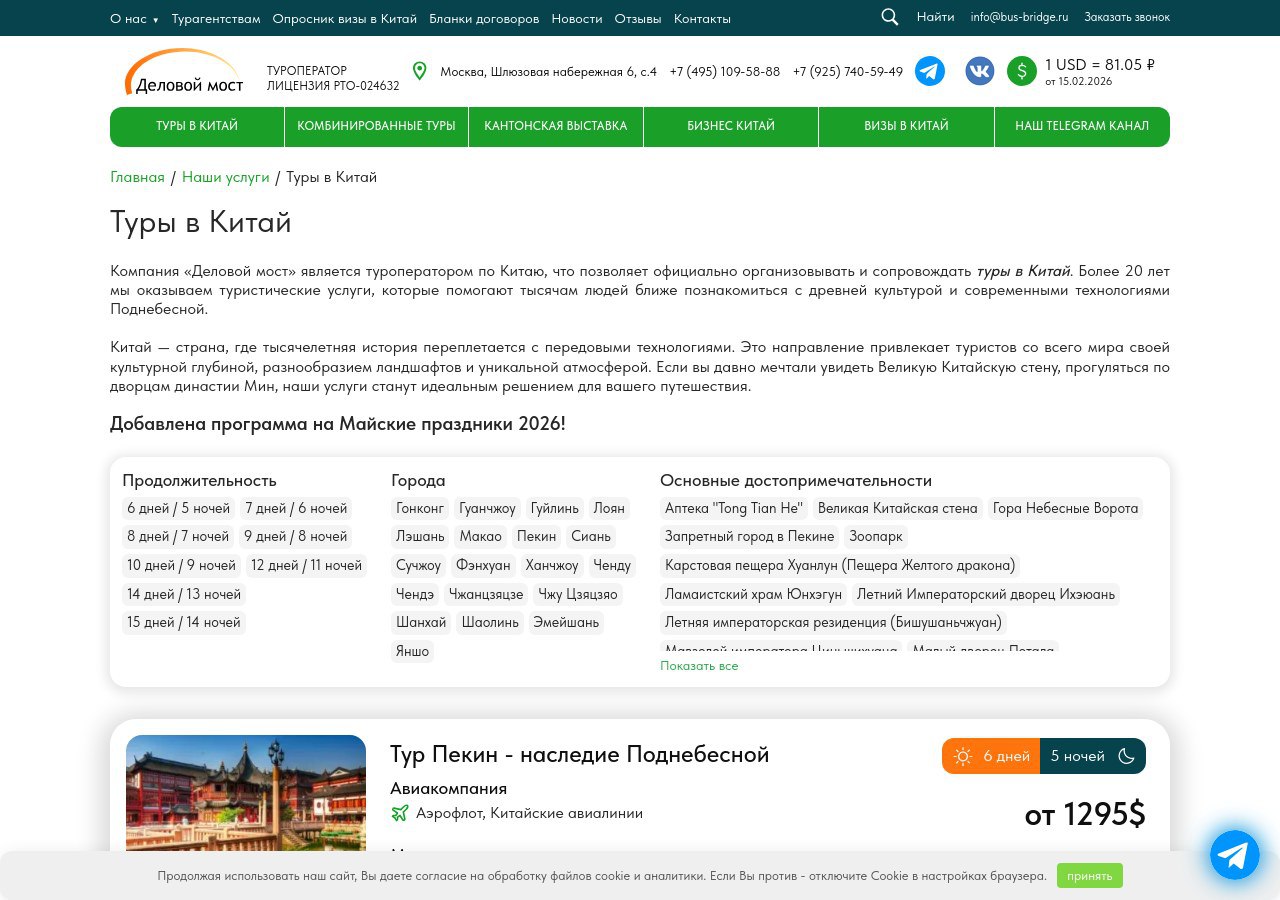The width and height of the screenshot is (1280, 900).
Task: Open the Telegram icon in header
Action: [930, 71]
